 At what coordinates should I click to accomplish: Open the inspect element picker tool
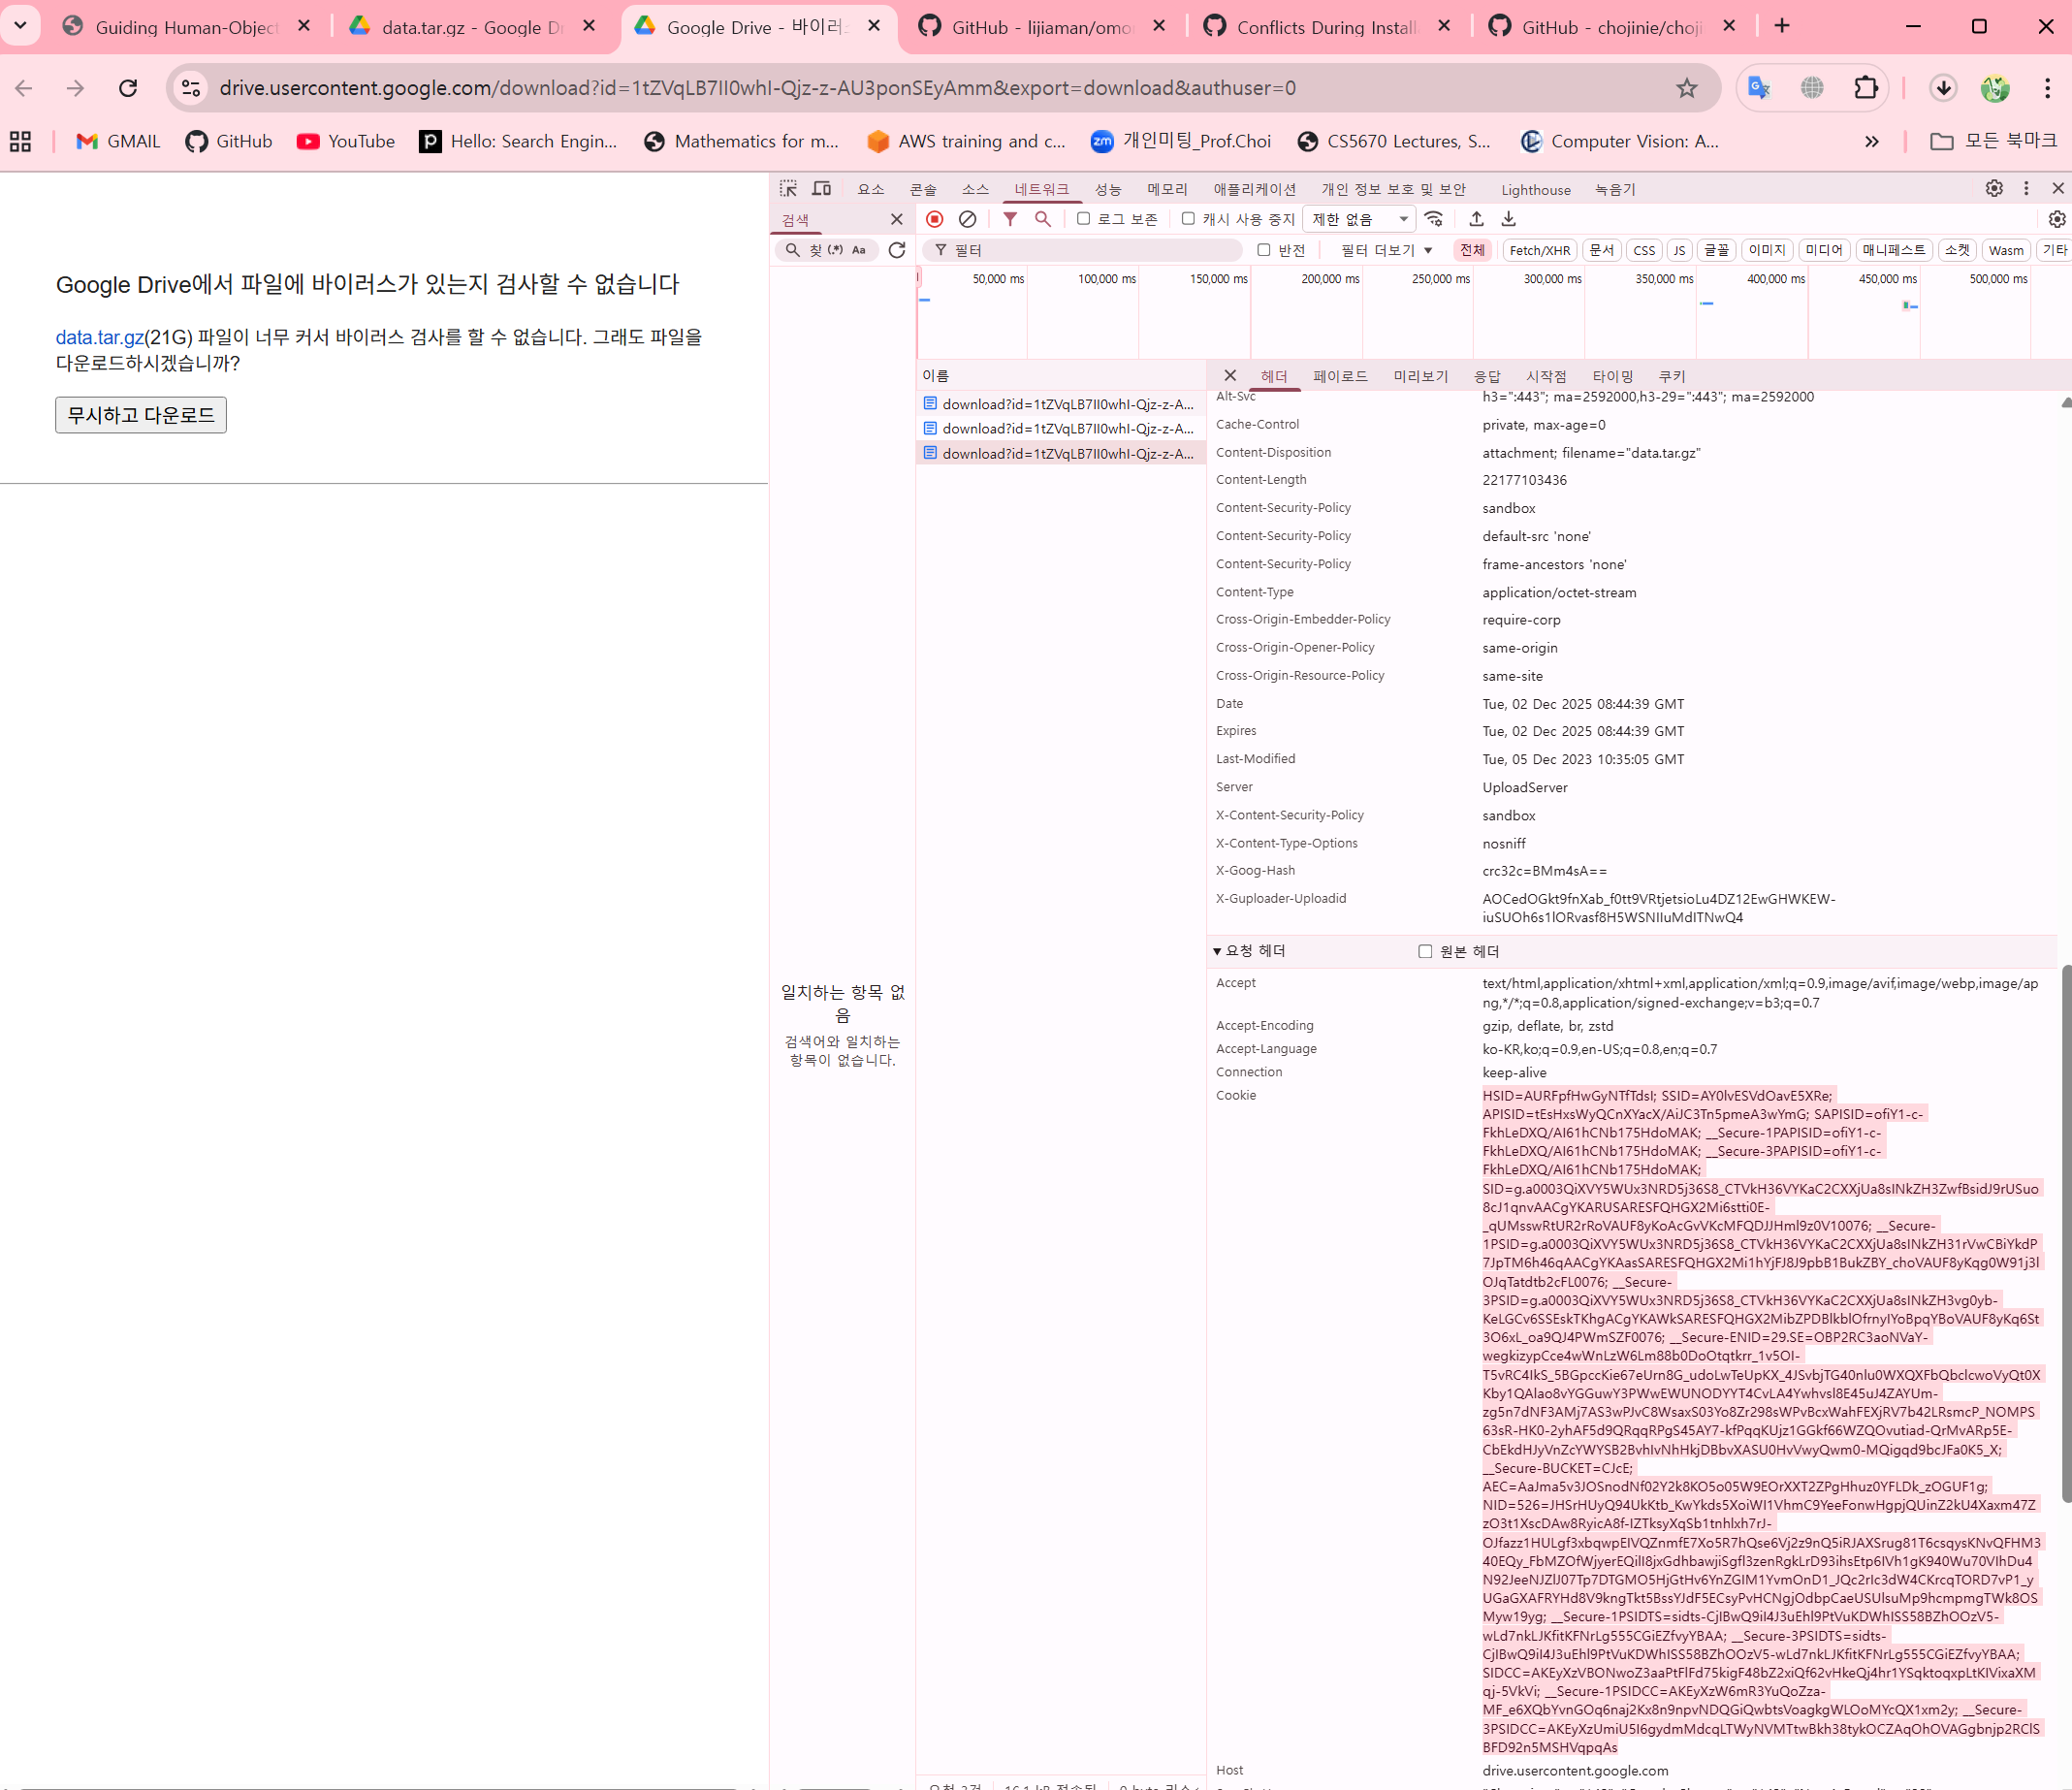pyautogui.click(x=788, y=189)
